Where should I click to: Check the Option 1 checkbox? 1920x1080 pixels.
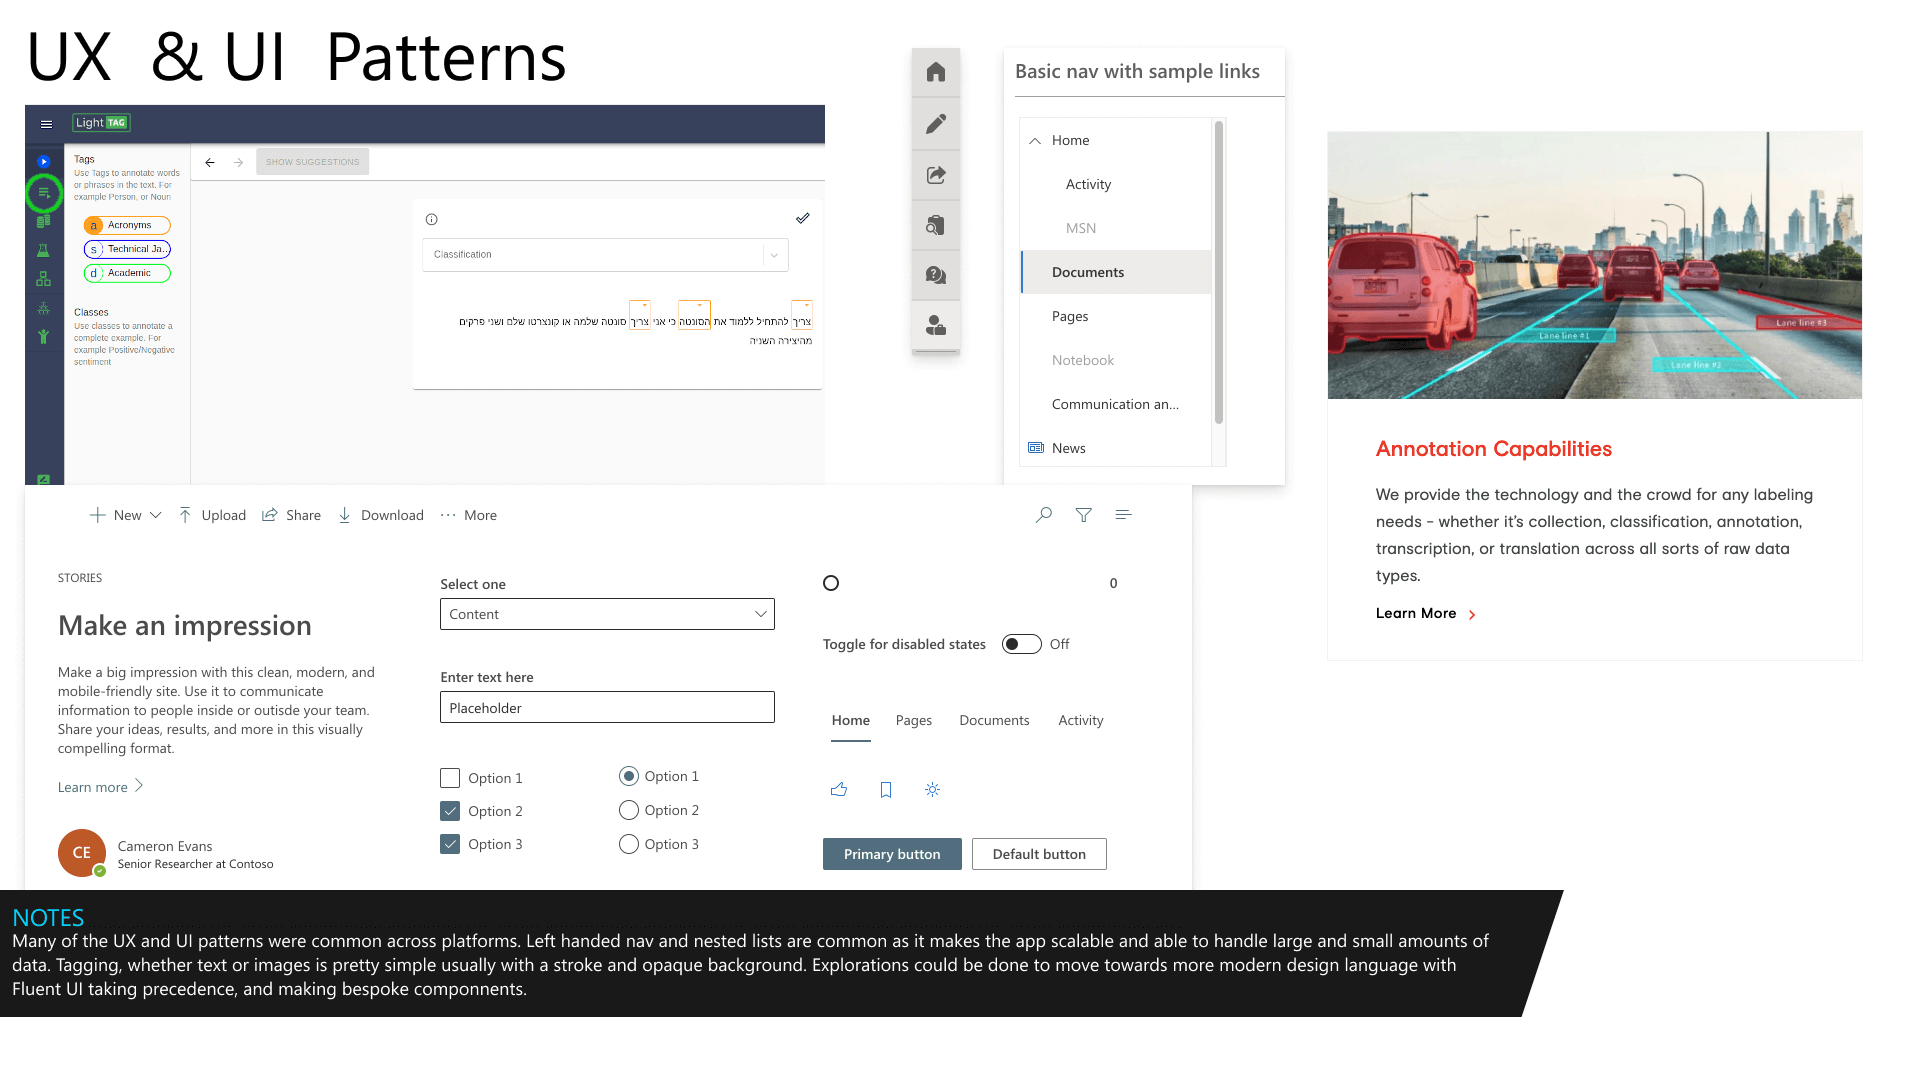coord(450,778)
